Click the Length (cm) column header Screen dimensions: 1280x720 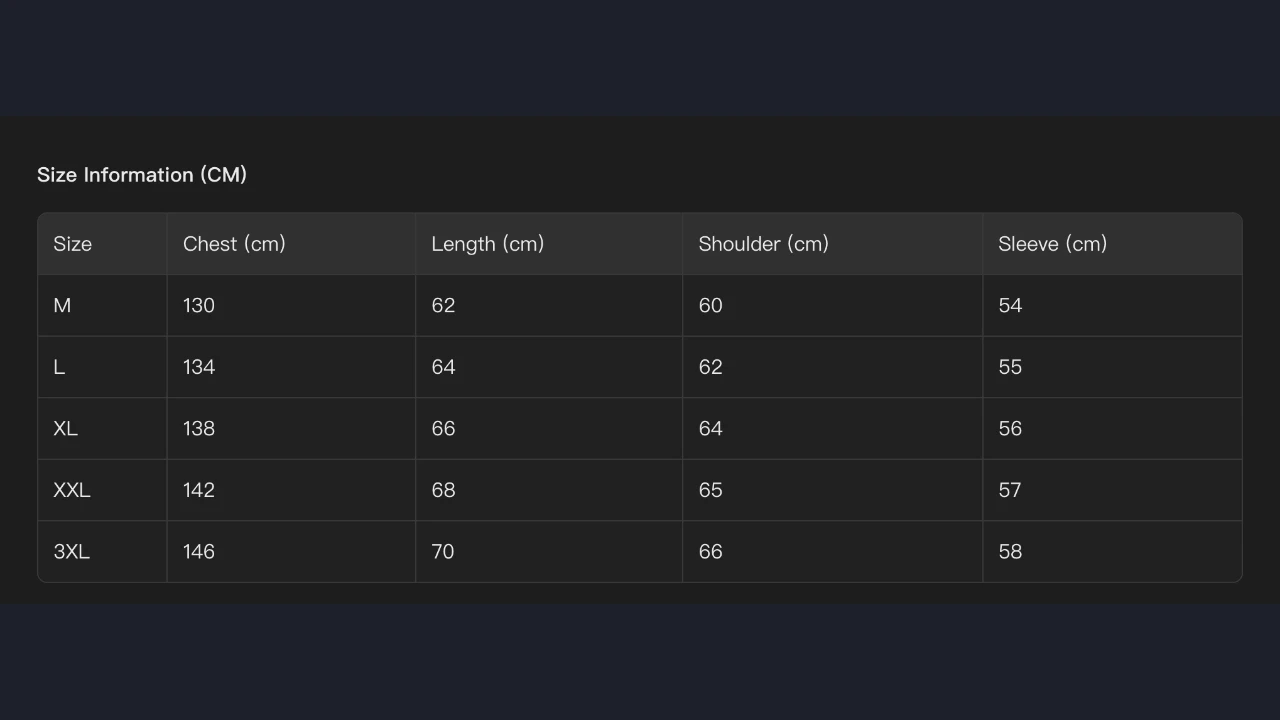click(487, 244)
